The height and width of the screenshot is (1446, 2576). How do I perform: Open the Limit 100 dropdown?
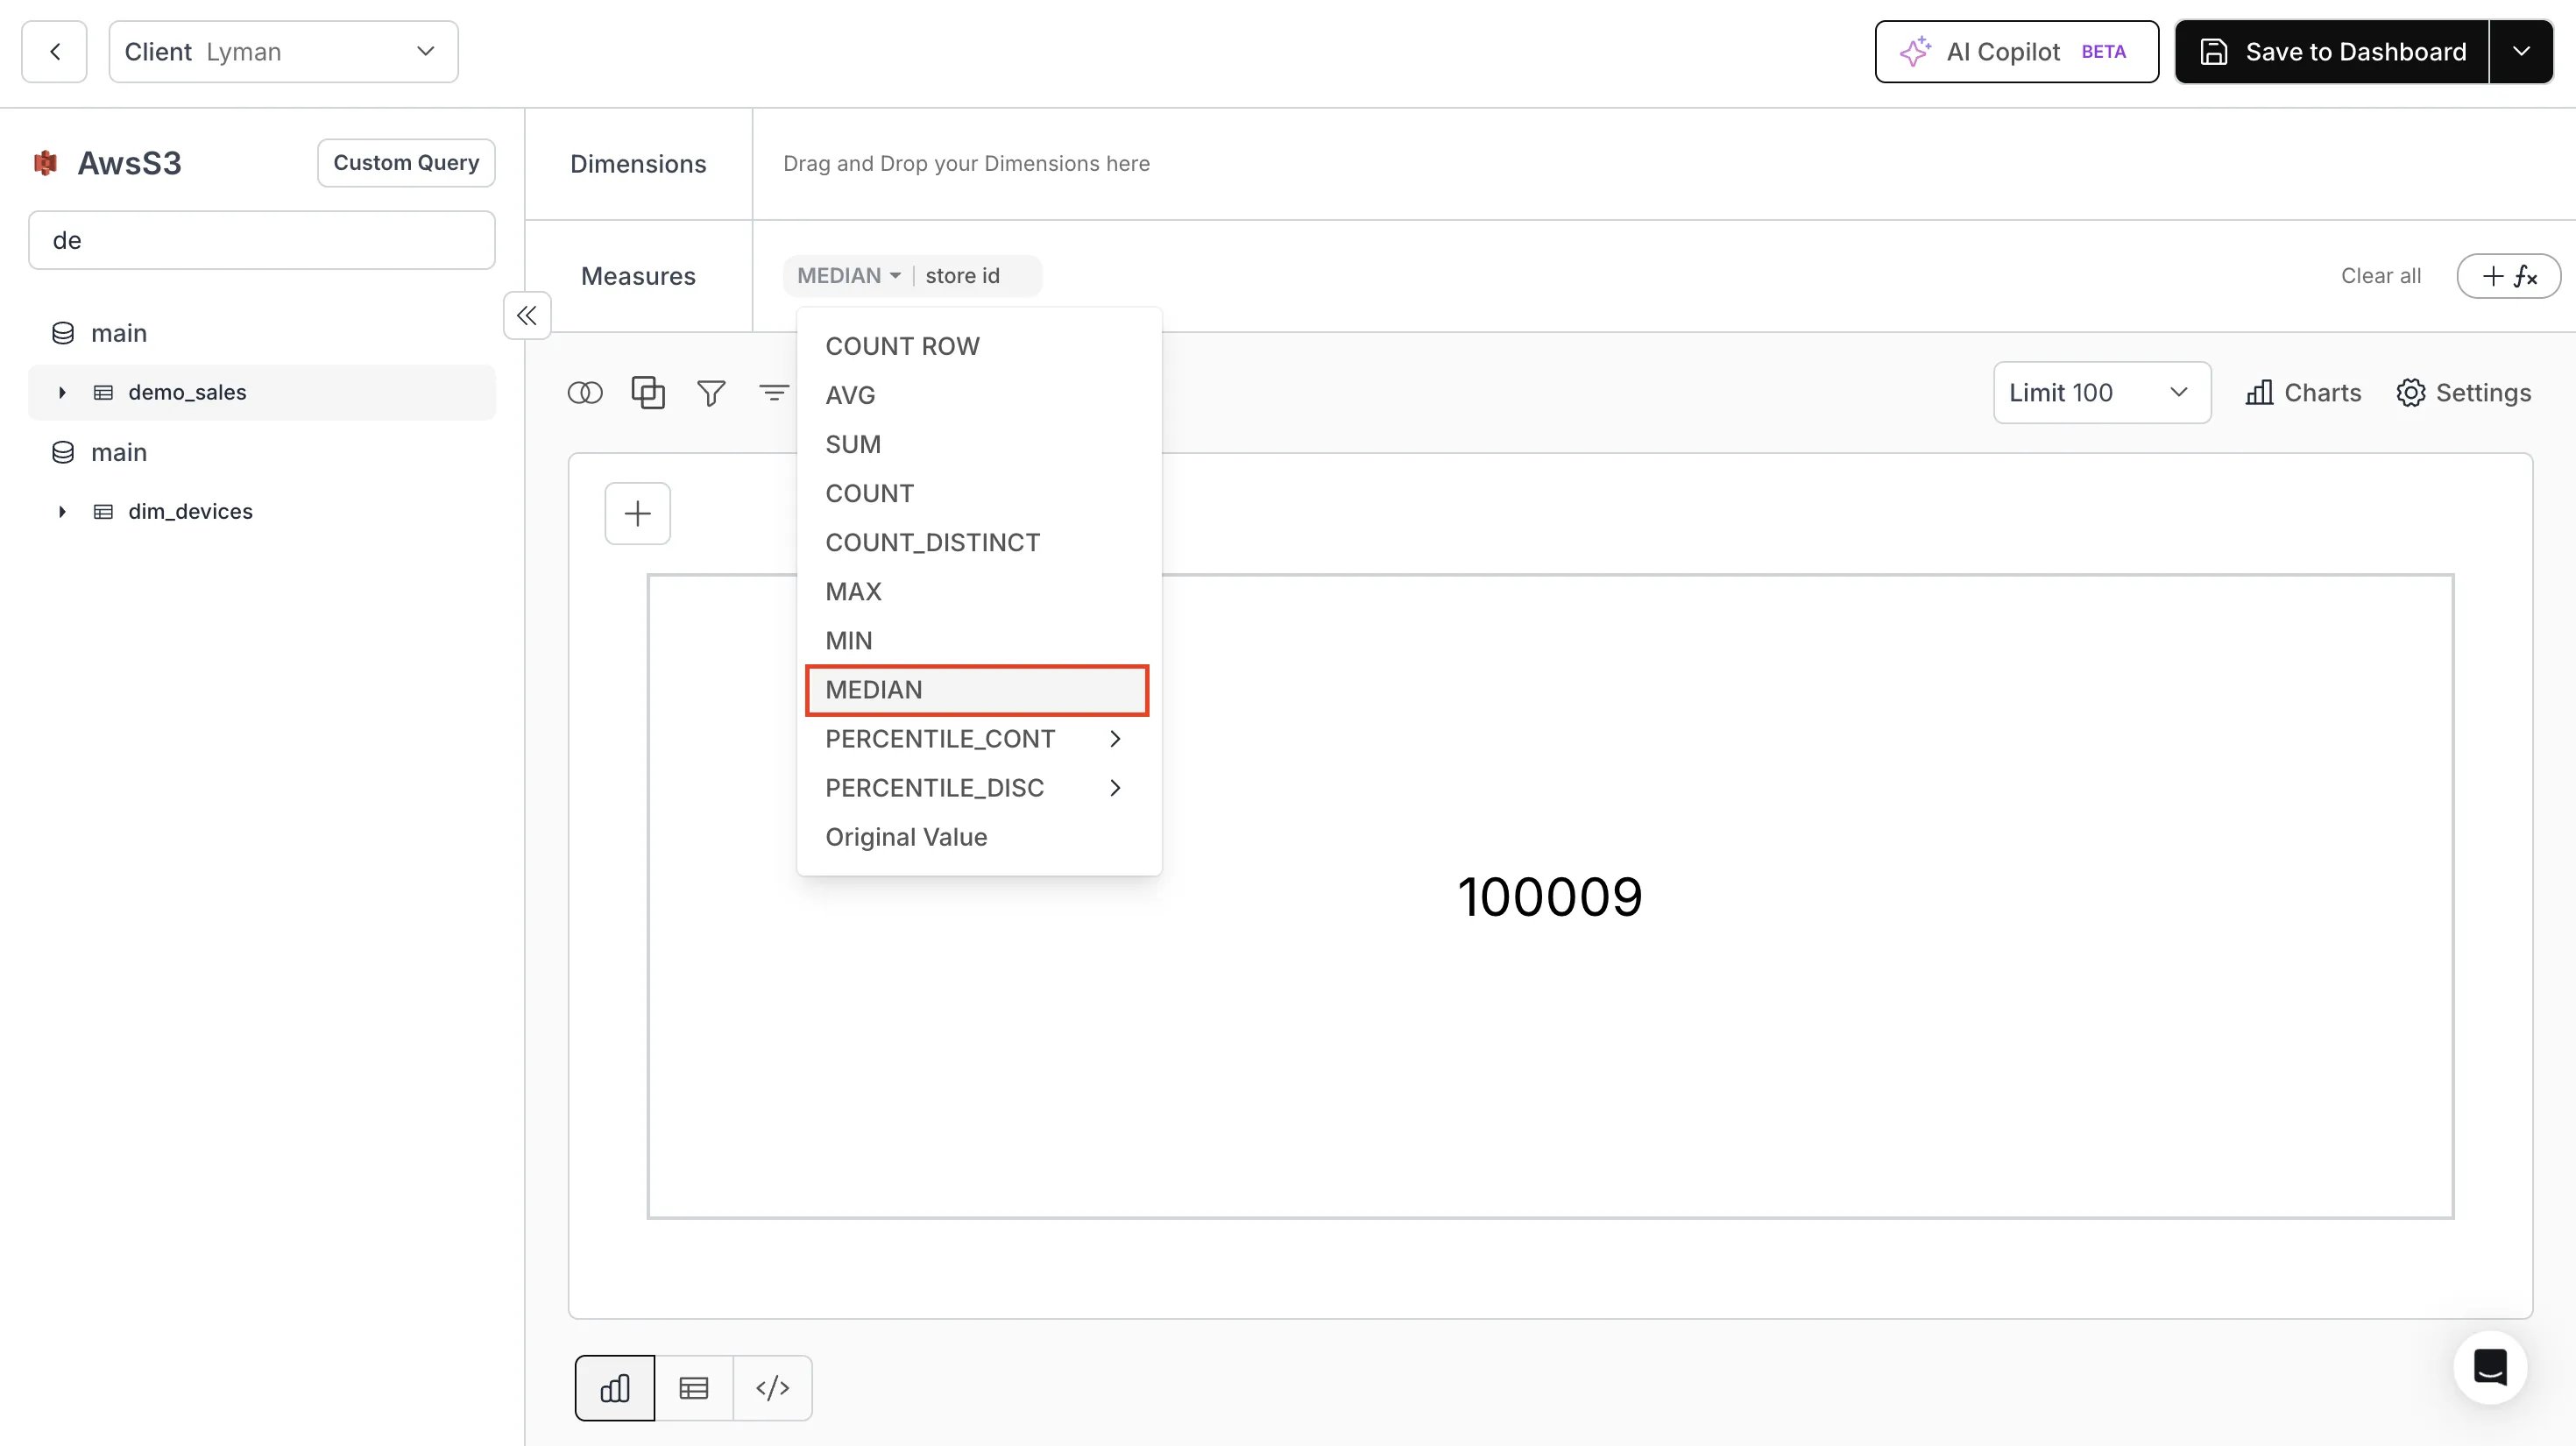click(x=2102, y=393)
